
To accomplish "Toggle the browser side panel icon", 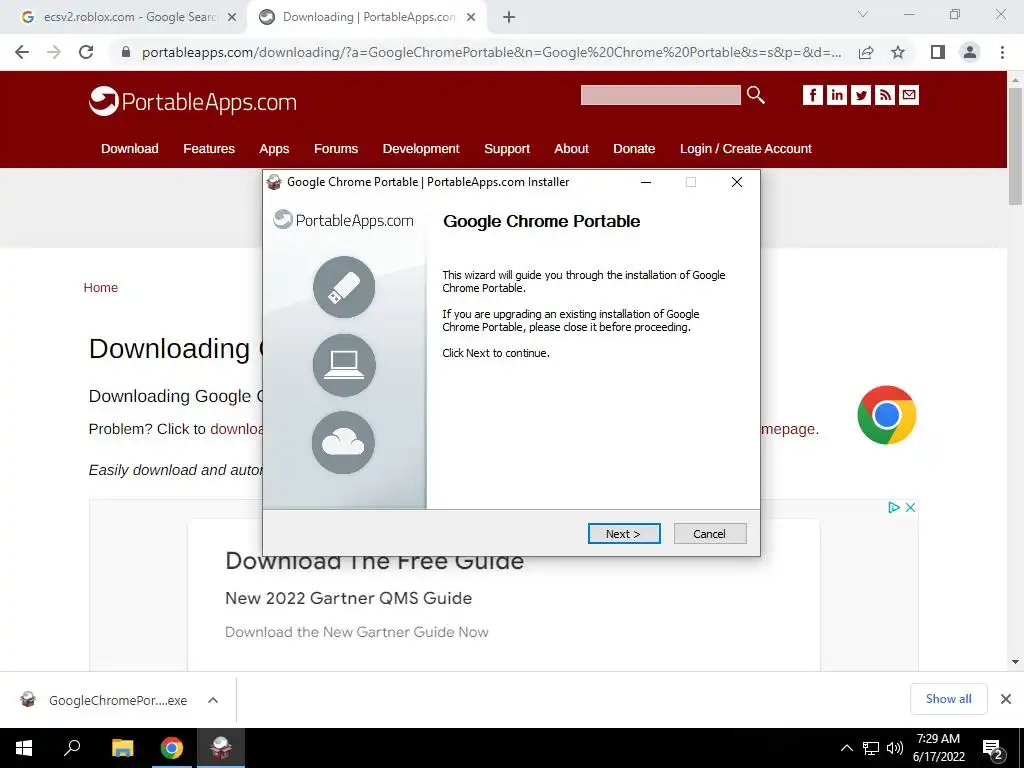I will tap(938, 52).
